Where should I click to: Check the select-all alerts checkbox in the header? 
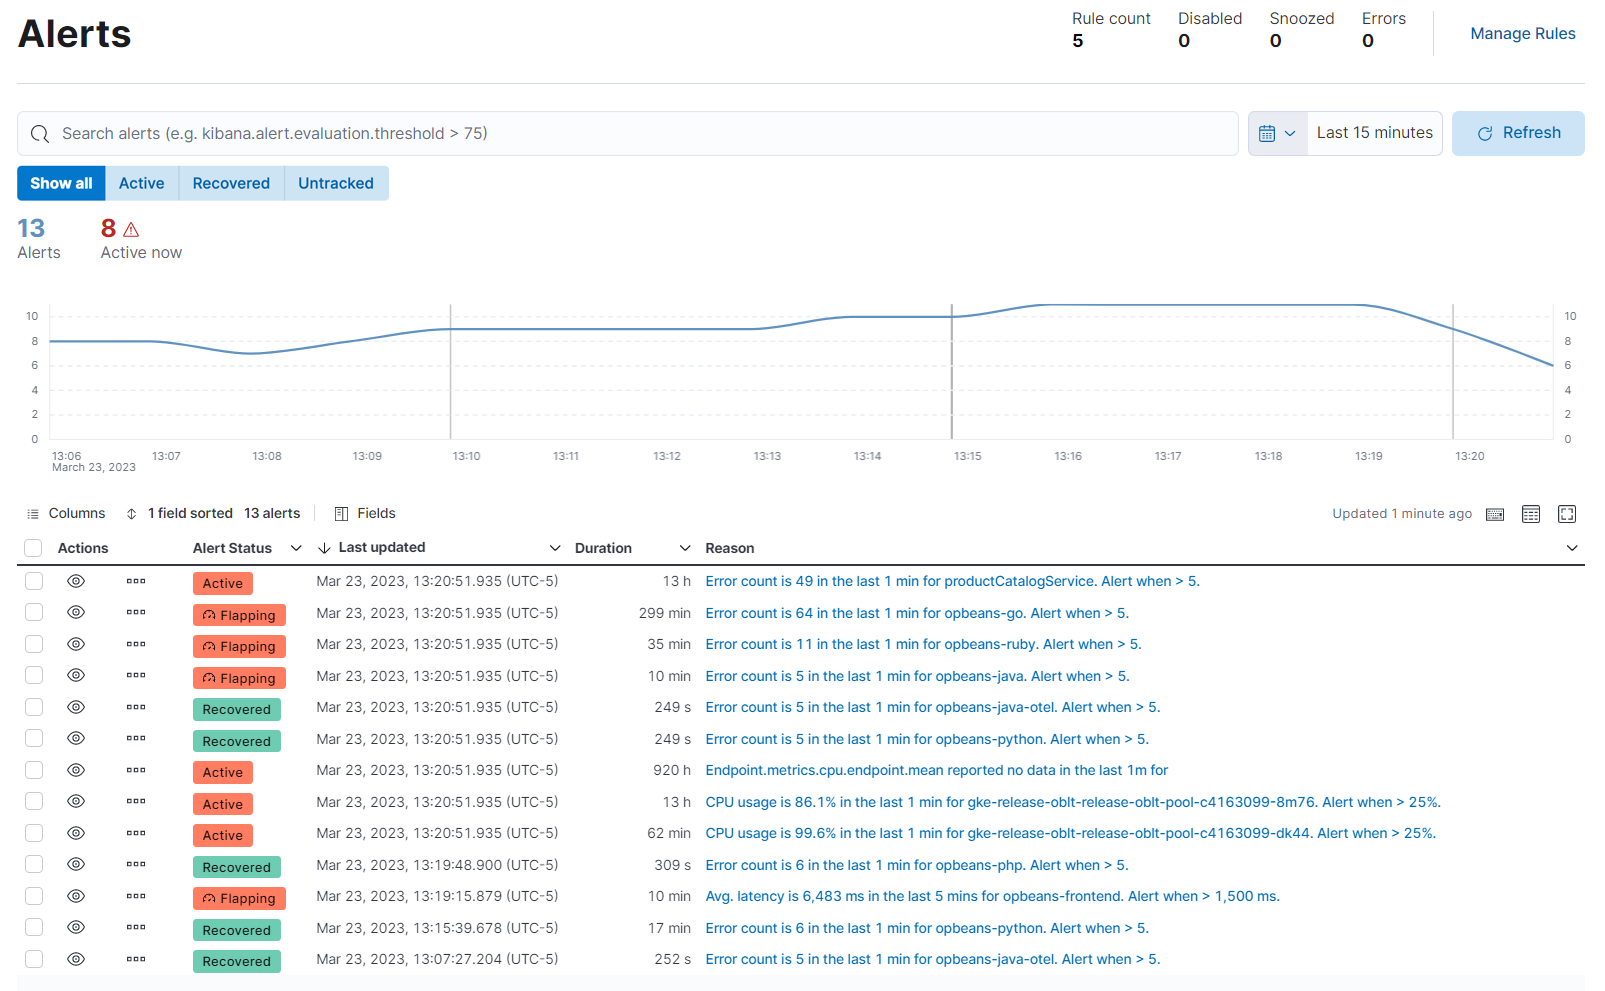[x=33, y=548]
